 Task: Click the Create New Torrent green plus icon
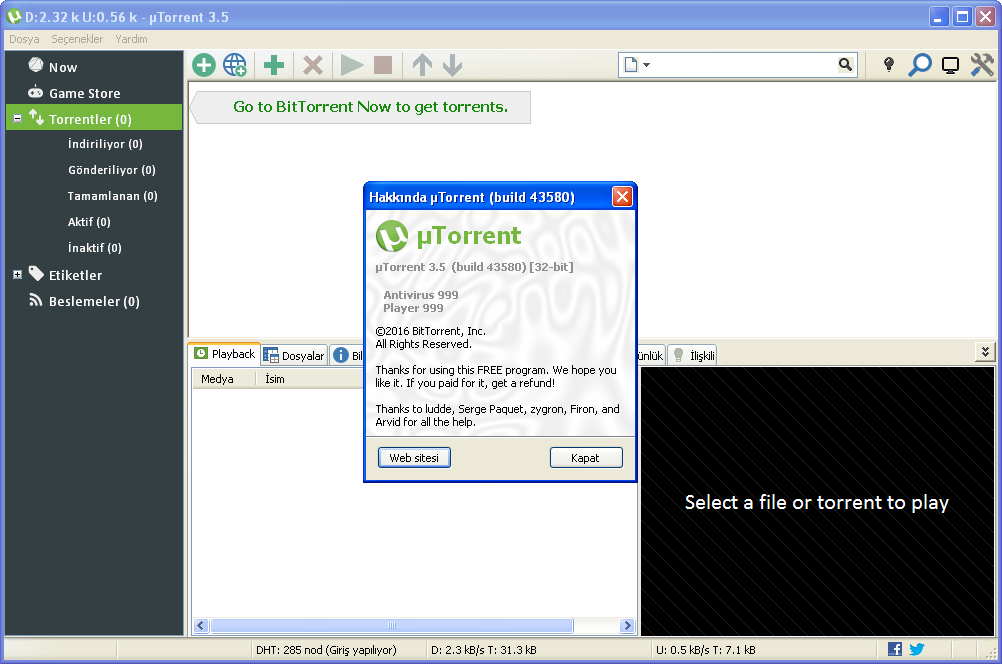pos(274,65)
